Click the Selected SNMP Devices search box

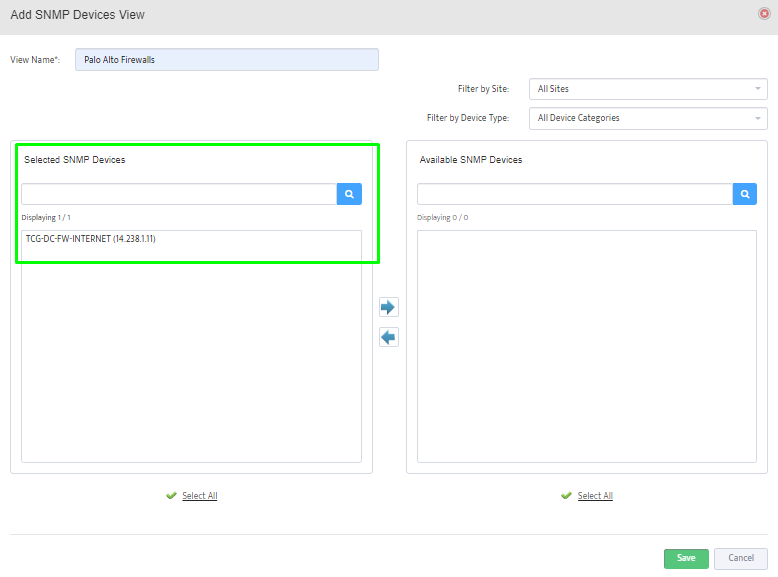tap(179, 194)
